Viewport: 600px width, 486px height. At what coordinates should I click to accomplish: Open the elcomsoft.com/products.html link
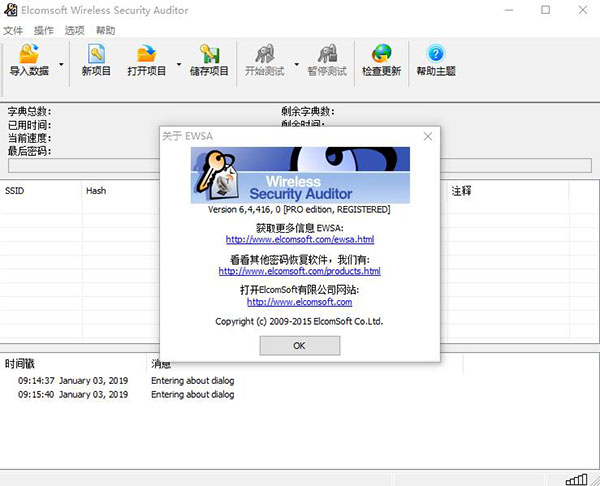point(300,271)
